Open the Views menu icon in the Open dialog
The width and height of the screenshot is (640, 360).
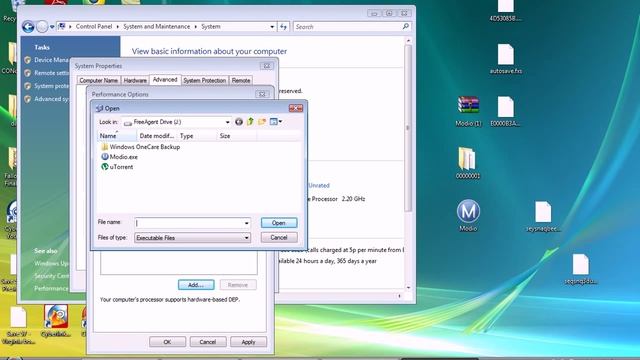click(x=273, y=121)
